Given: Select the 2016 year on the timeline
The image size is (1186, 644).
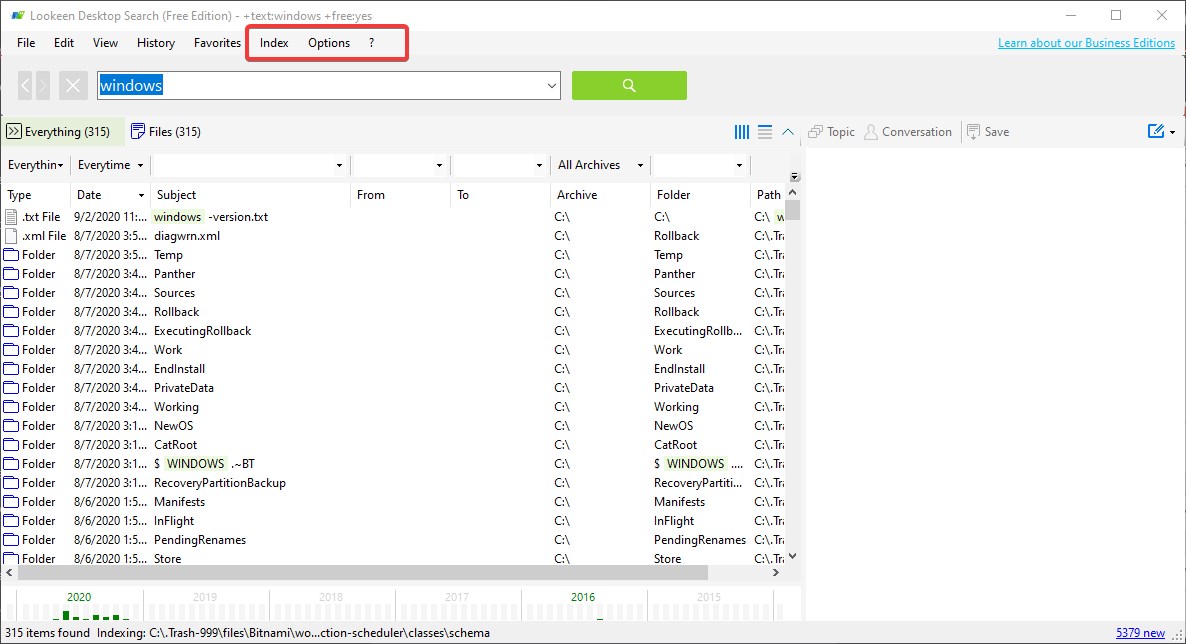Looking at the screenshot, I should tap(582, 597).
